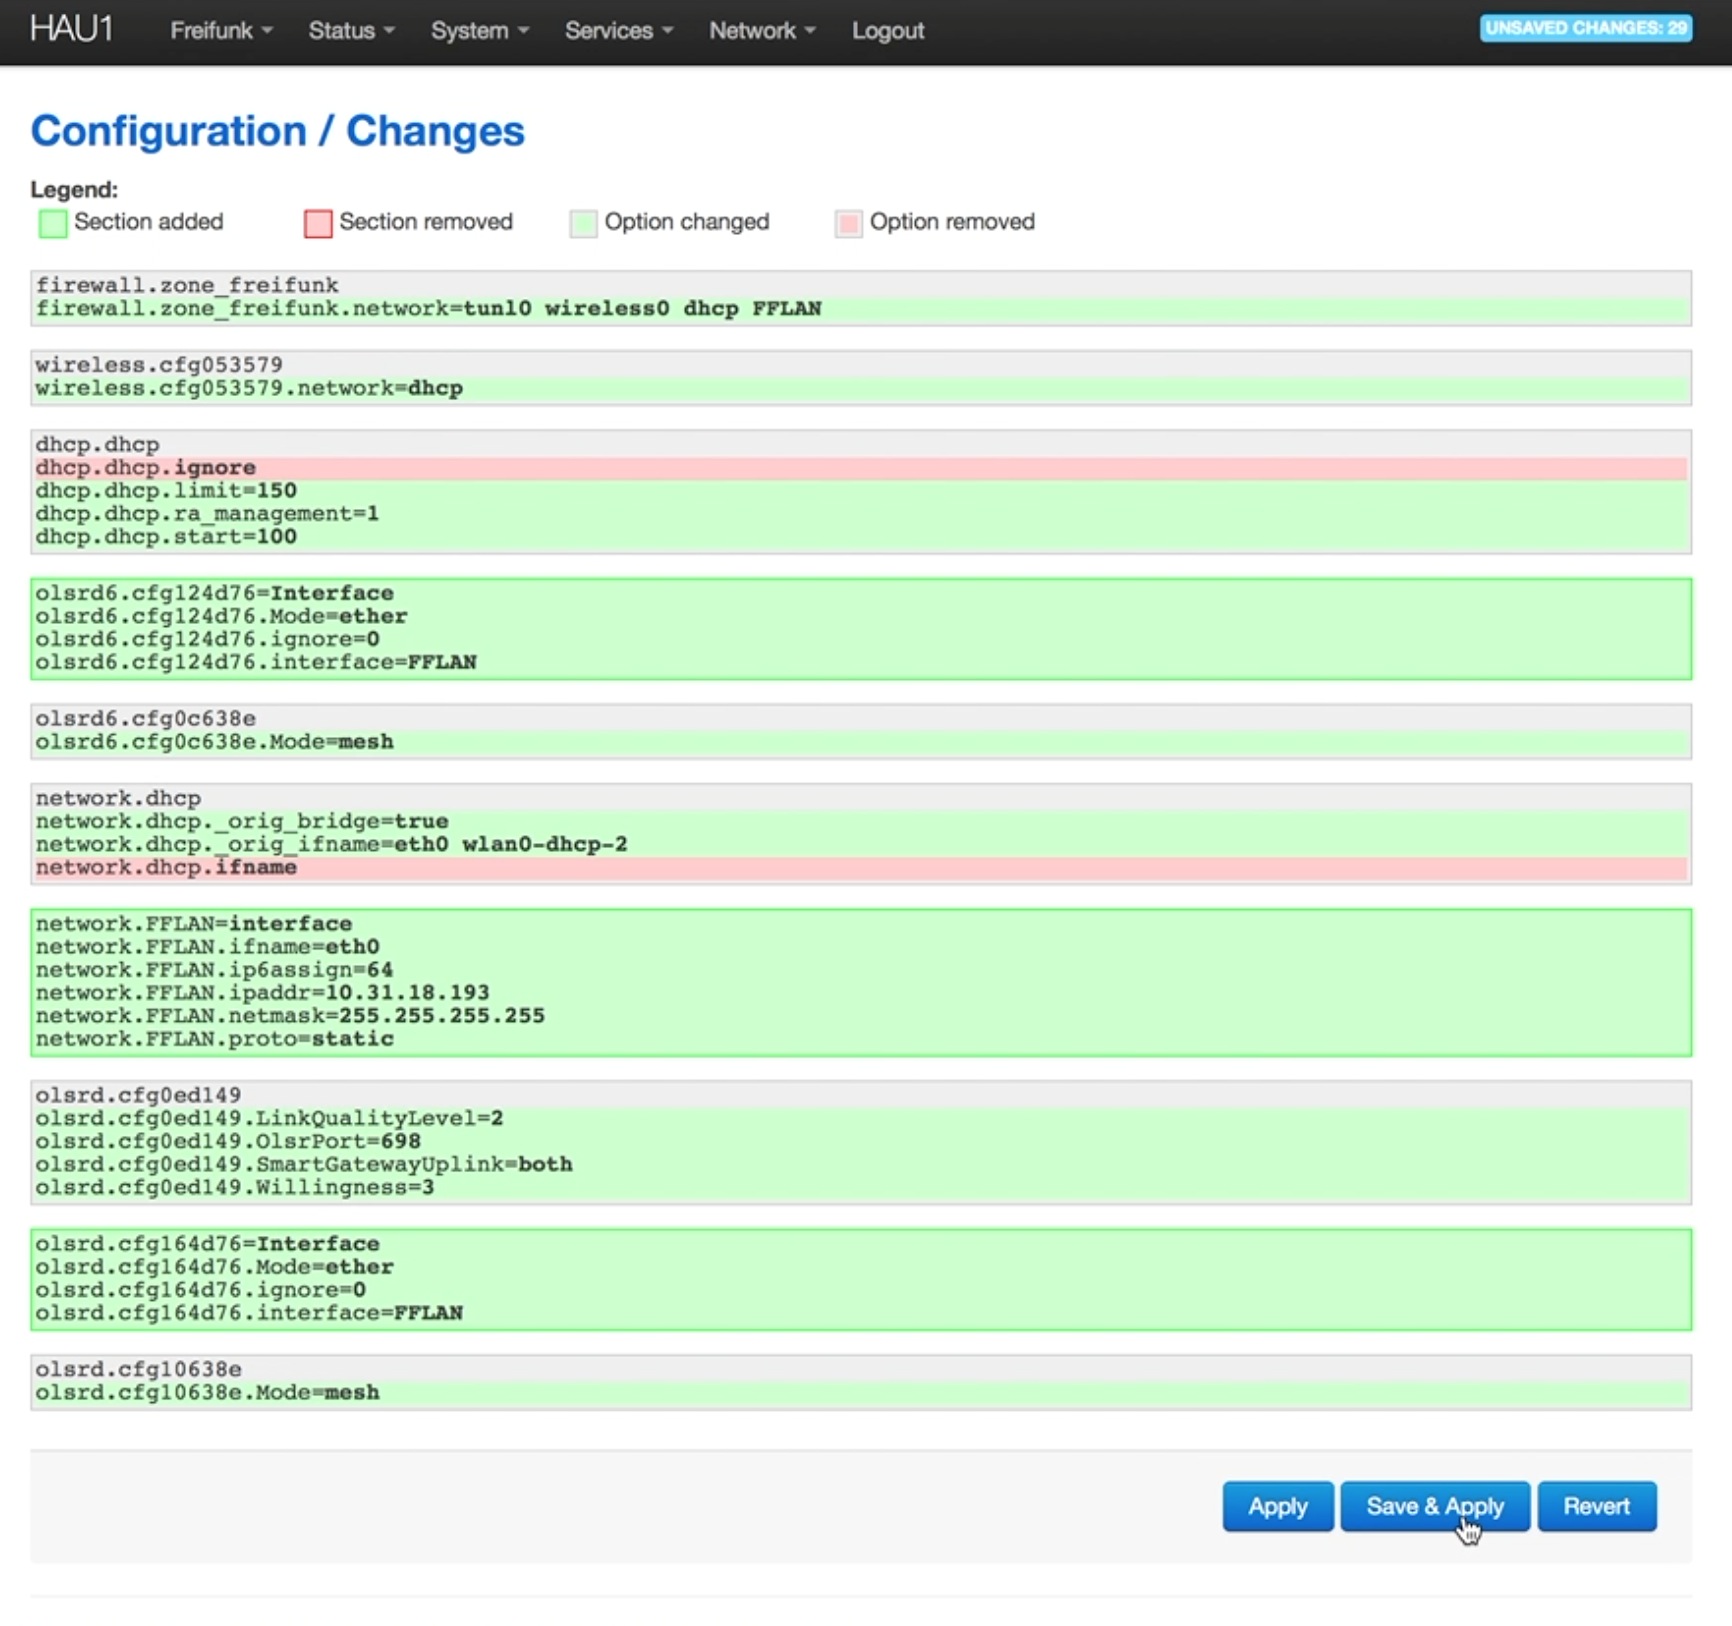The width and height of the screenshot is (1732, 1626).
Task: Open the System dropdown menu
Action: pos(479,31)
